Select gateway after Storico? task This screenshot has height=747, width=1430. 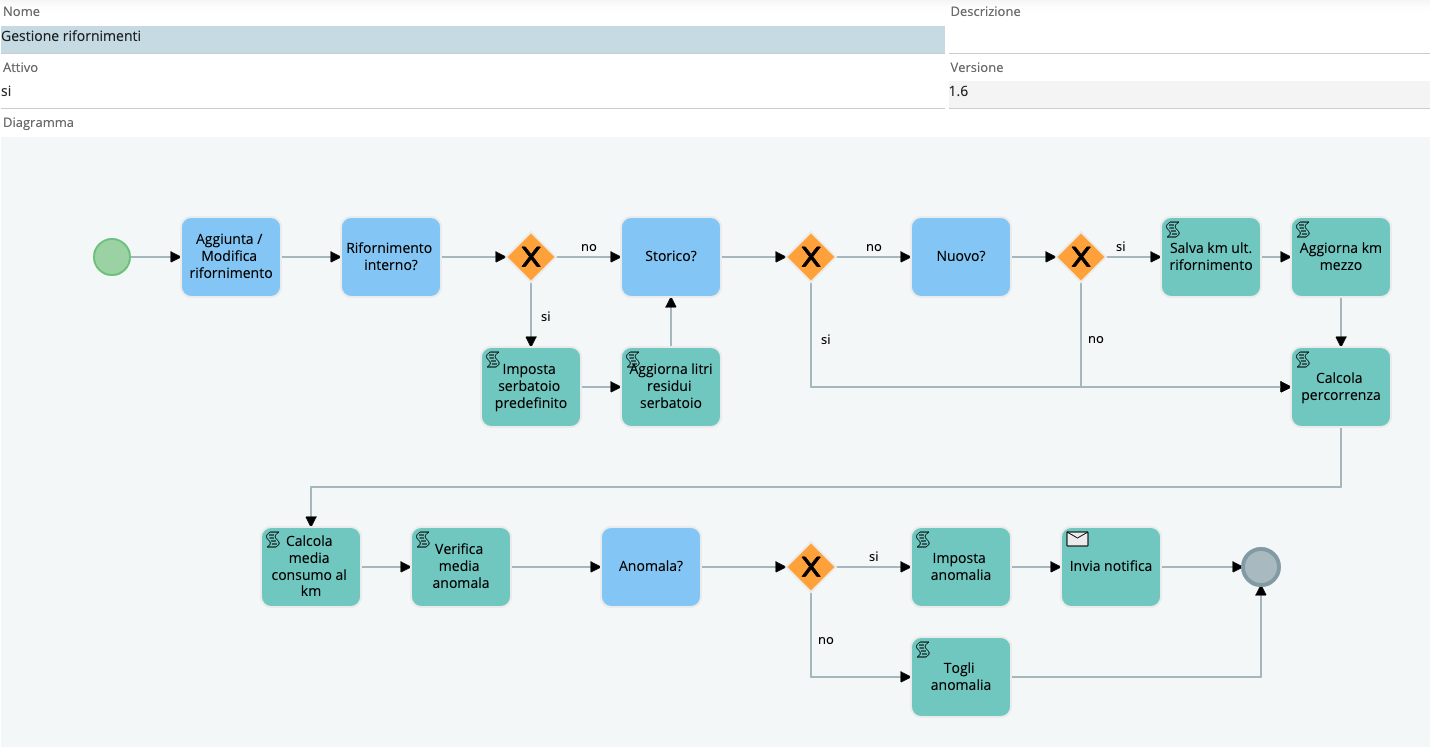(811, 257)
